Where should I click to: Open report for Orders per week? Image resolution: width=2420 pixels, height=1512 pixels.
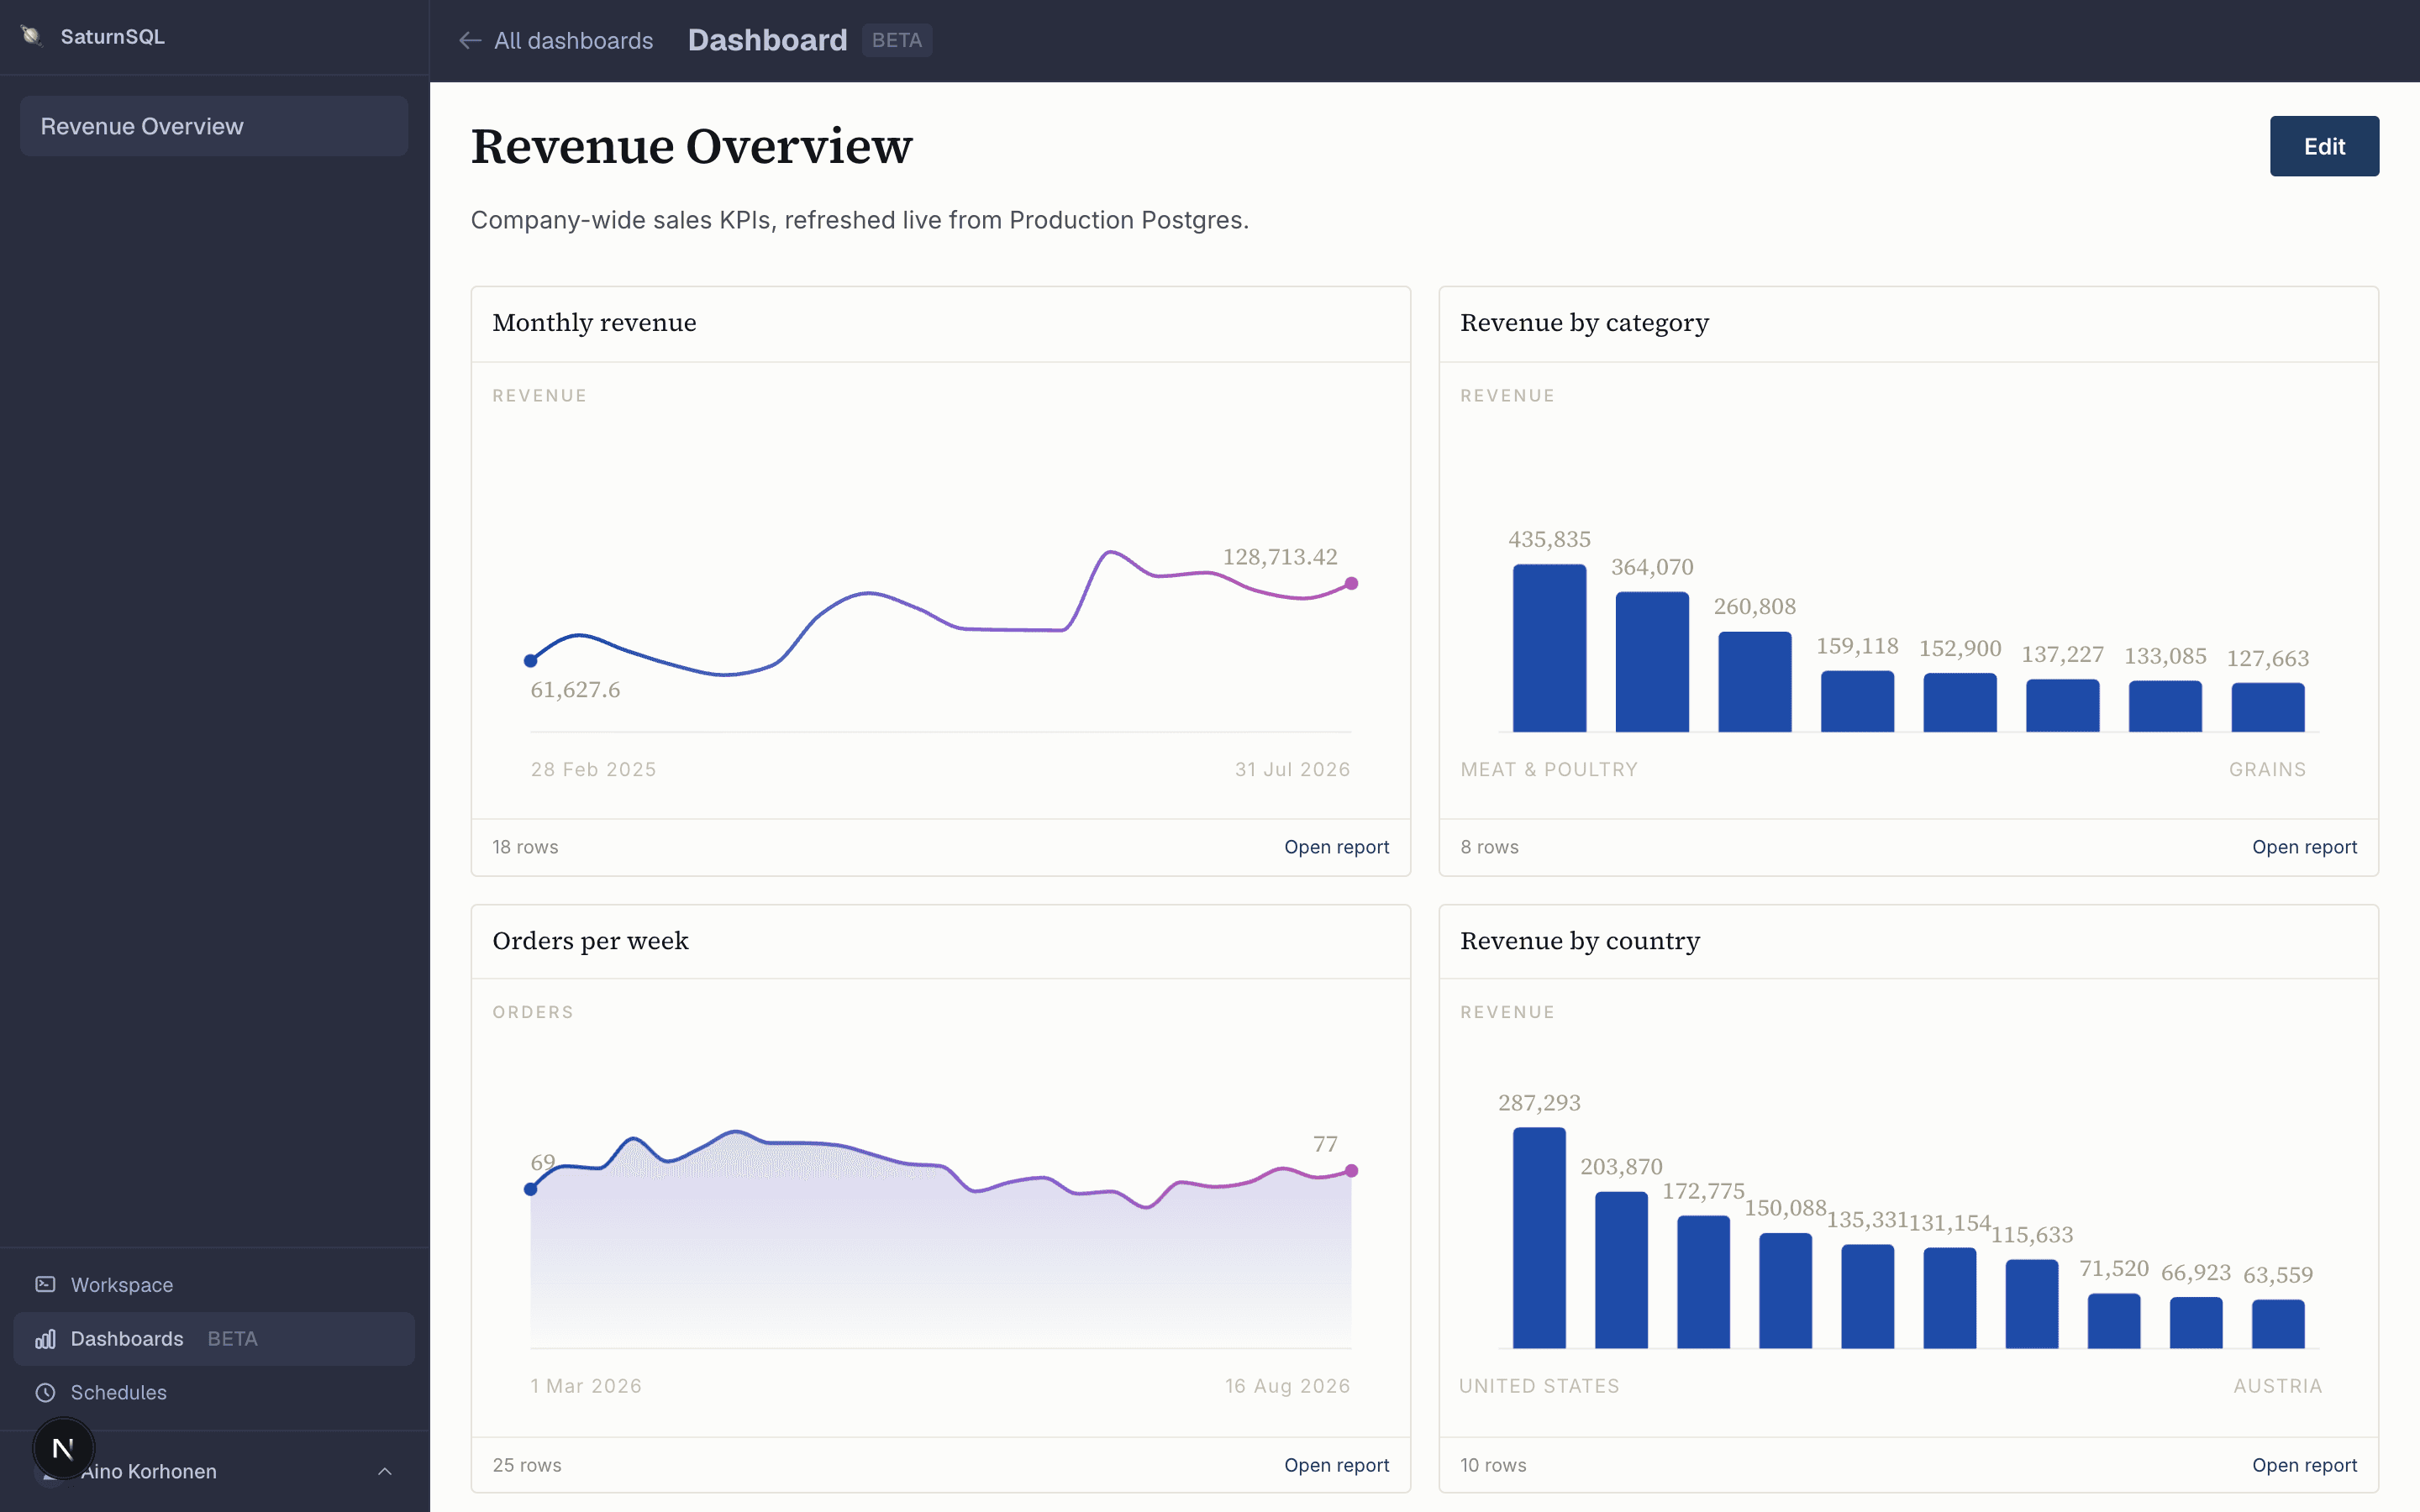1336,1465
